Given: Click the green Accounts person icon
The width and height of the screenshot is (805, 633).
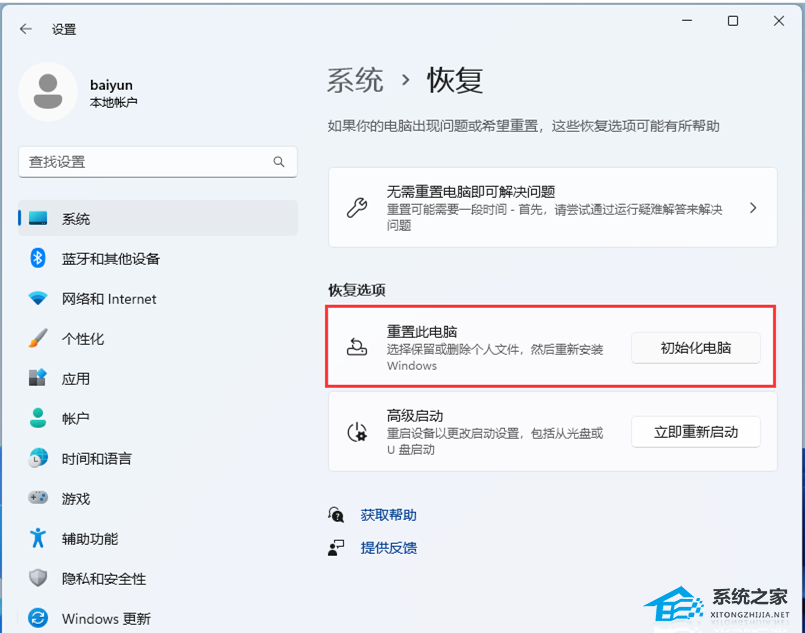Looking at the screenshot, I should point(38,418).
